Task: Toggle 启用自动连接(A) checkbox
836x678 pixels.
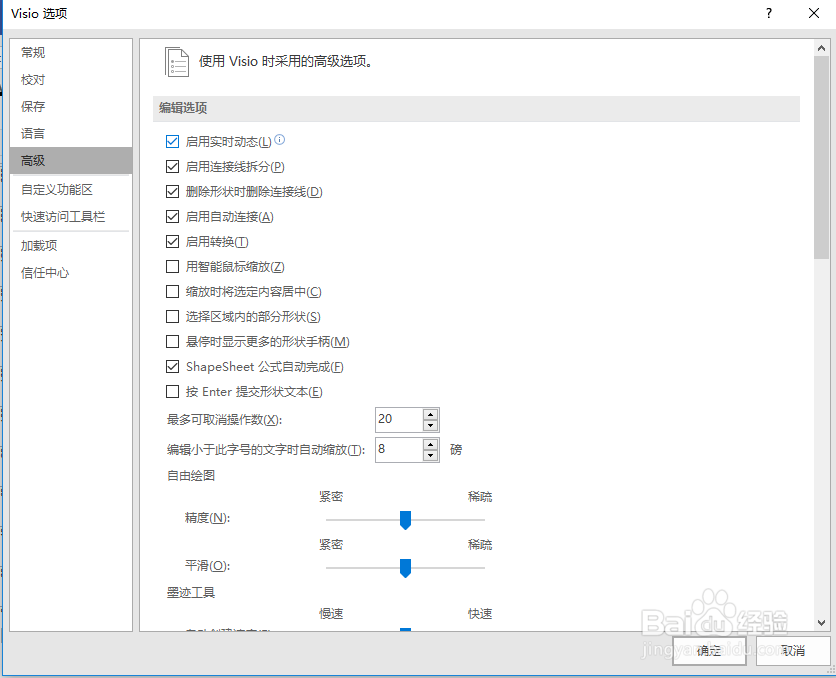Action: point(172,217)
